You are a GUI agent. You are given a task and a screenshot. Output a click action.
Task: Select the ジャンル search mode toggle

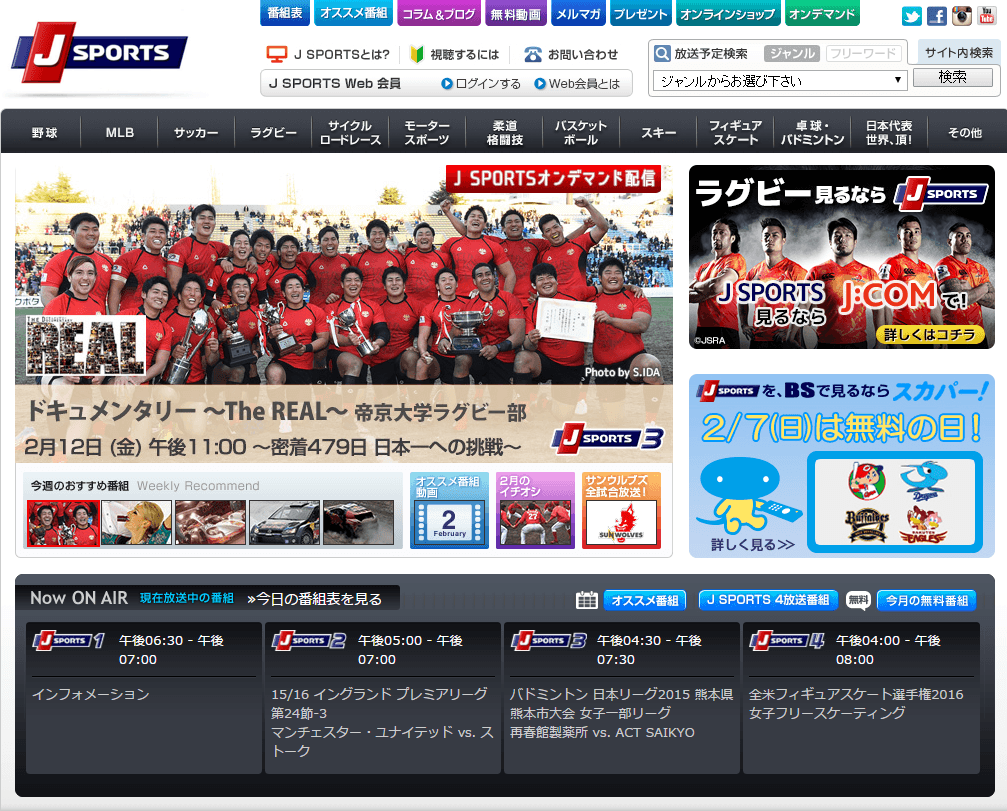792,53
